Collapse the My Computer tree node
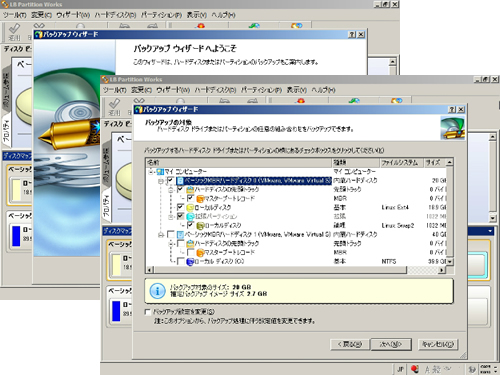The image size is (500, 375). tap(151, 172)
